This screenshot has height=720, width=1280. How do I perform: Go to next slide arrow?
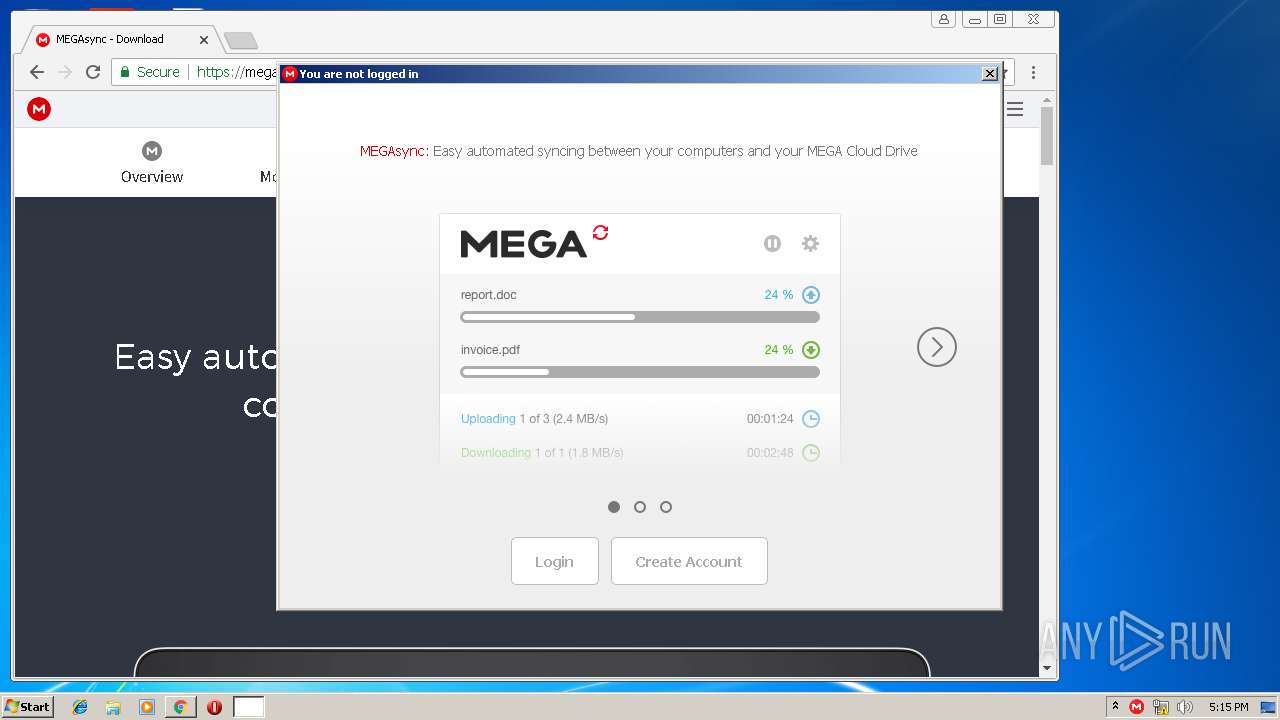click(937, 347)
